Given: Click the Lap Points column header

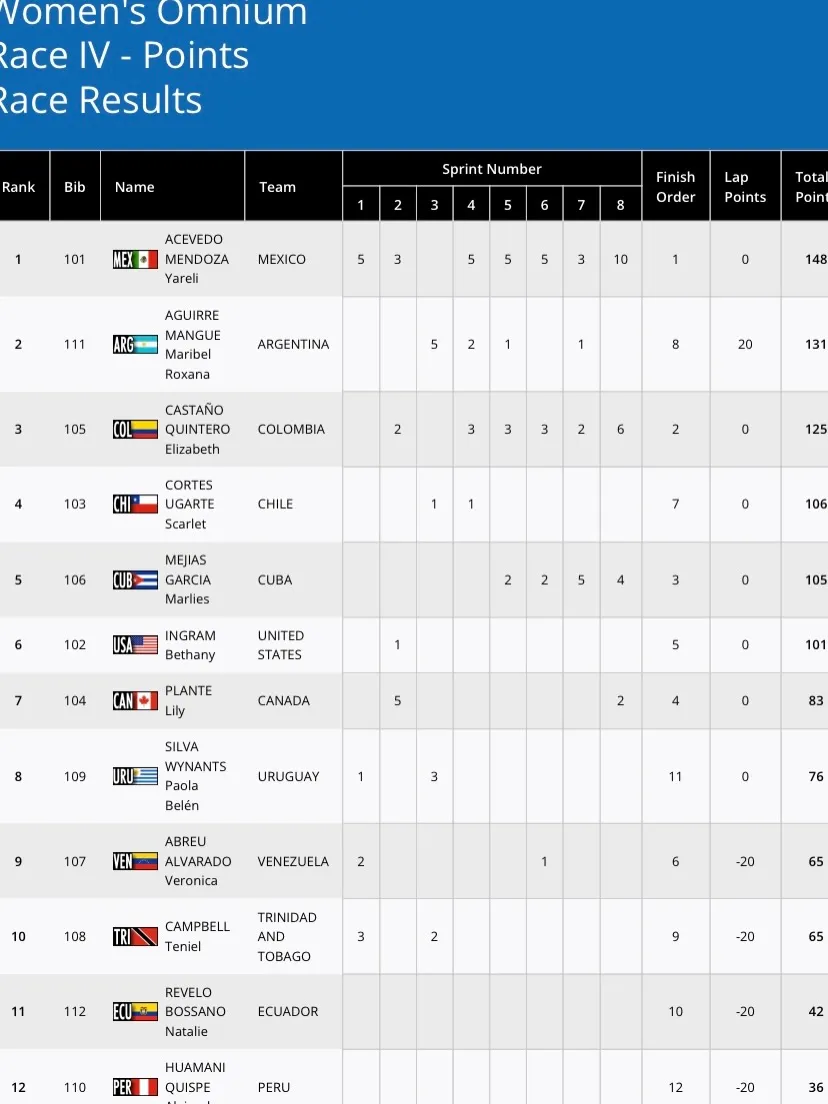Looking at the screenshot, I should (745, 187).
